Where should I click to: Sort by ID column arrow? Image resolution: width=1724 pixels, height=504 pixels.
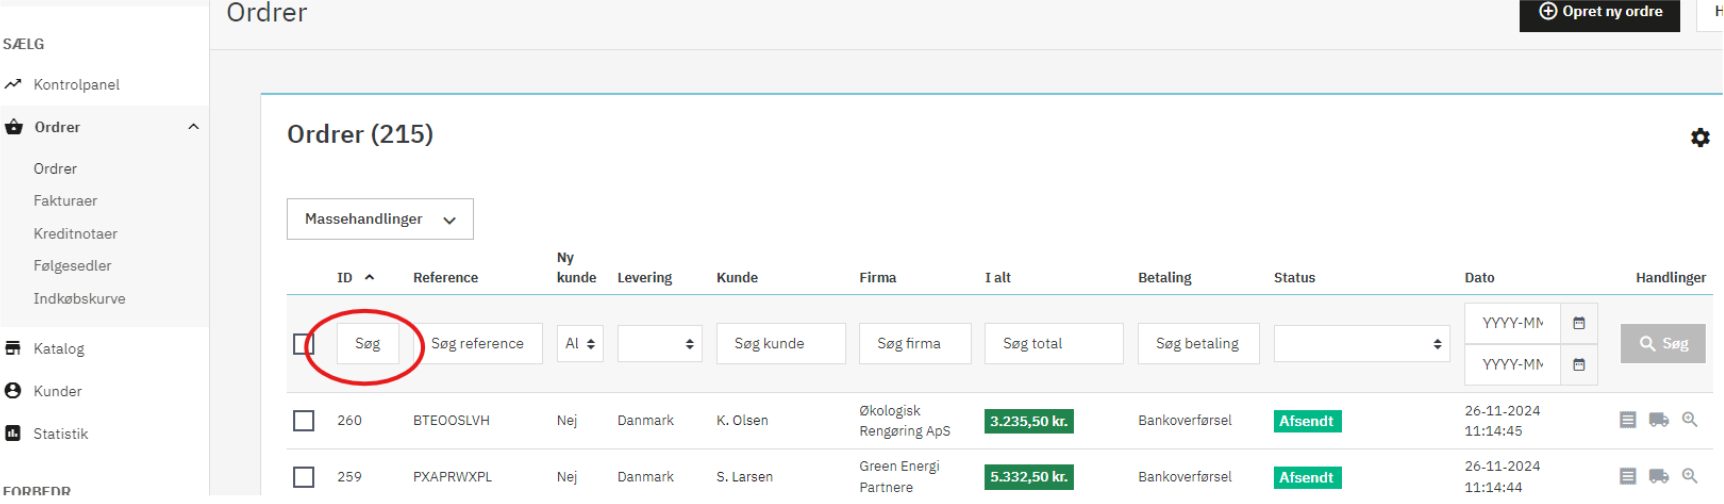click(x=369, y=278)
